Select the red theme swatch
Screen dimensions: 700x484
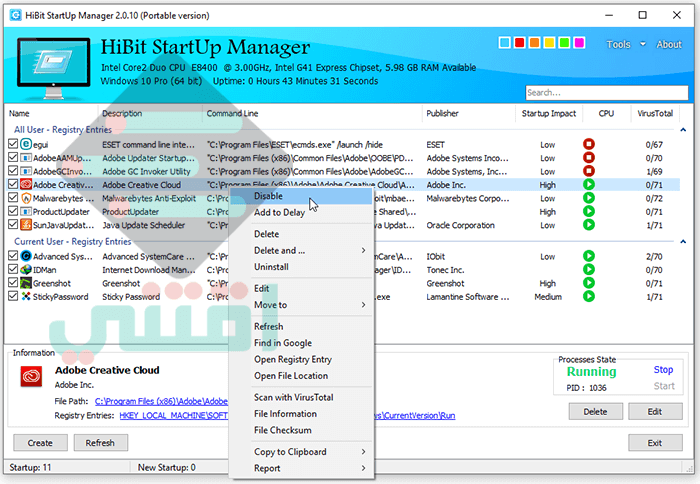pyautogui.click(x=519, y=43)
